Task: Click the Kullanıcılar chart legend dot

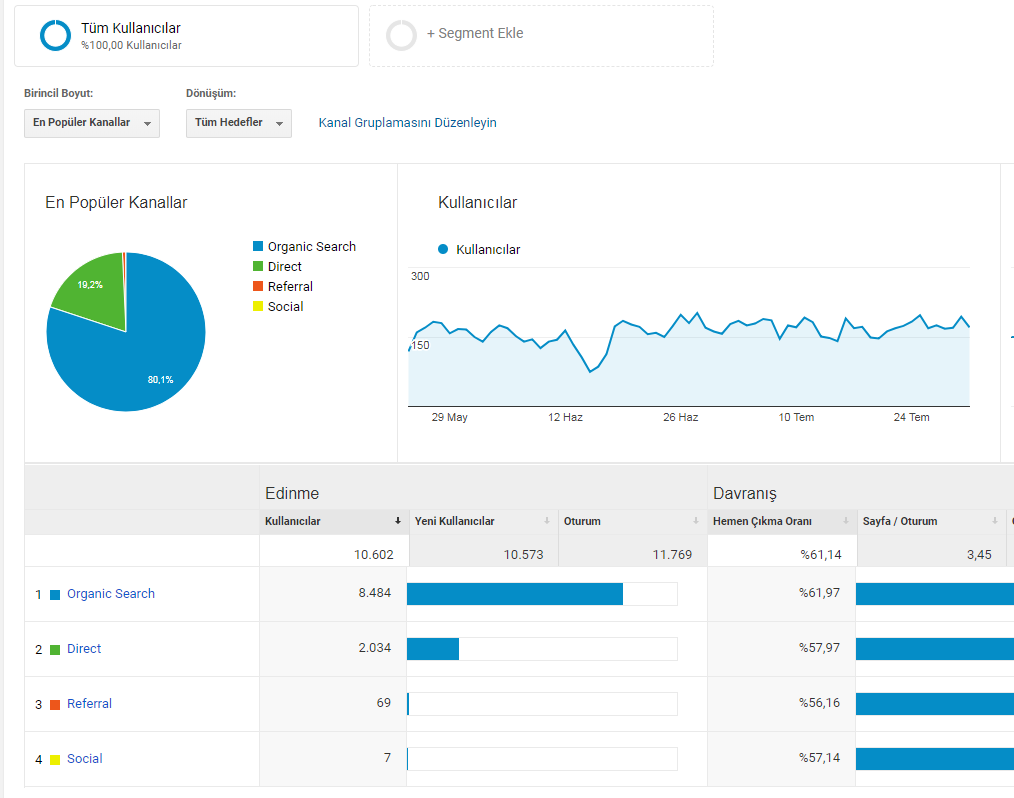Action: [x=443, y=249]
